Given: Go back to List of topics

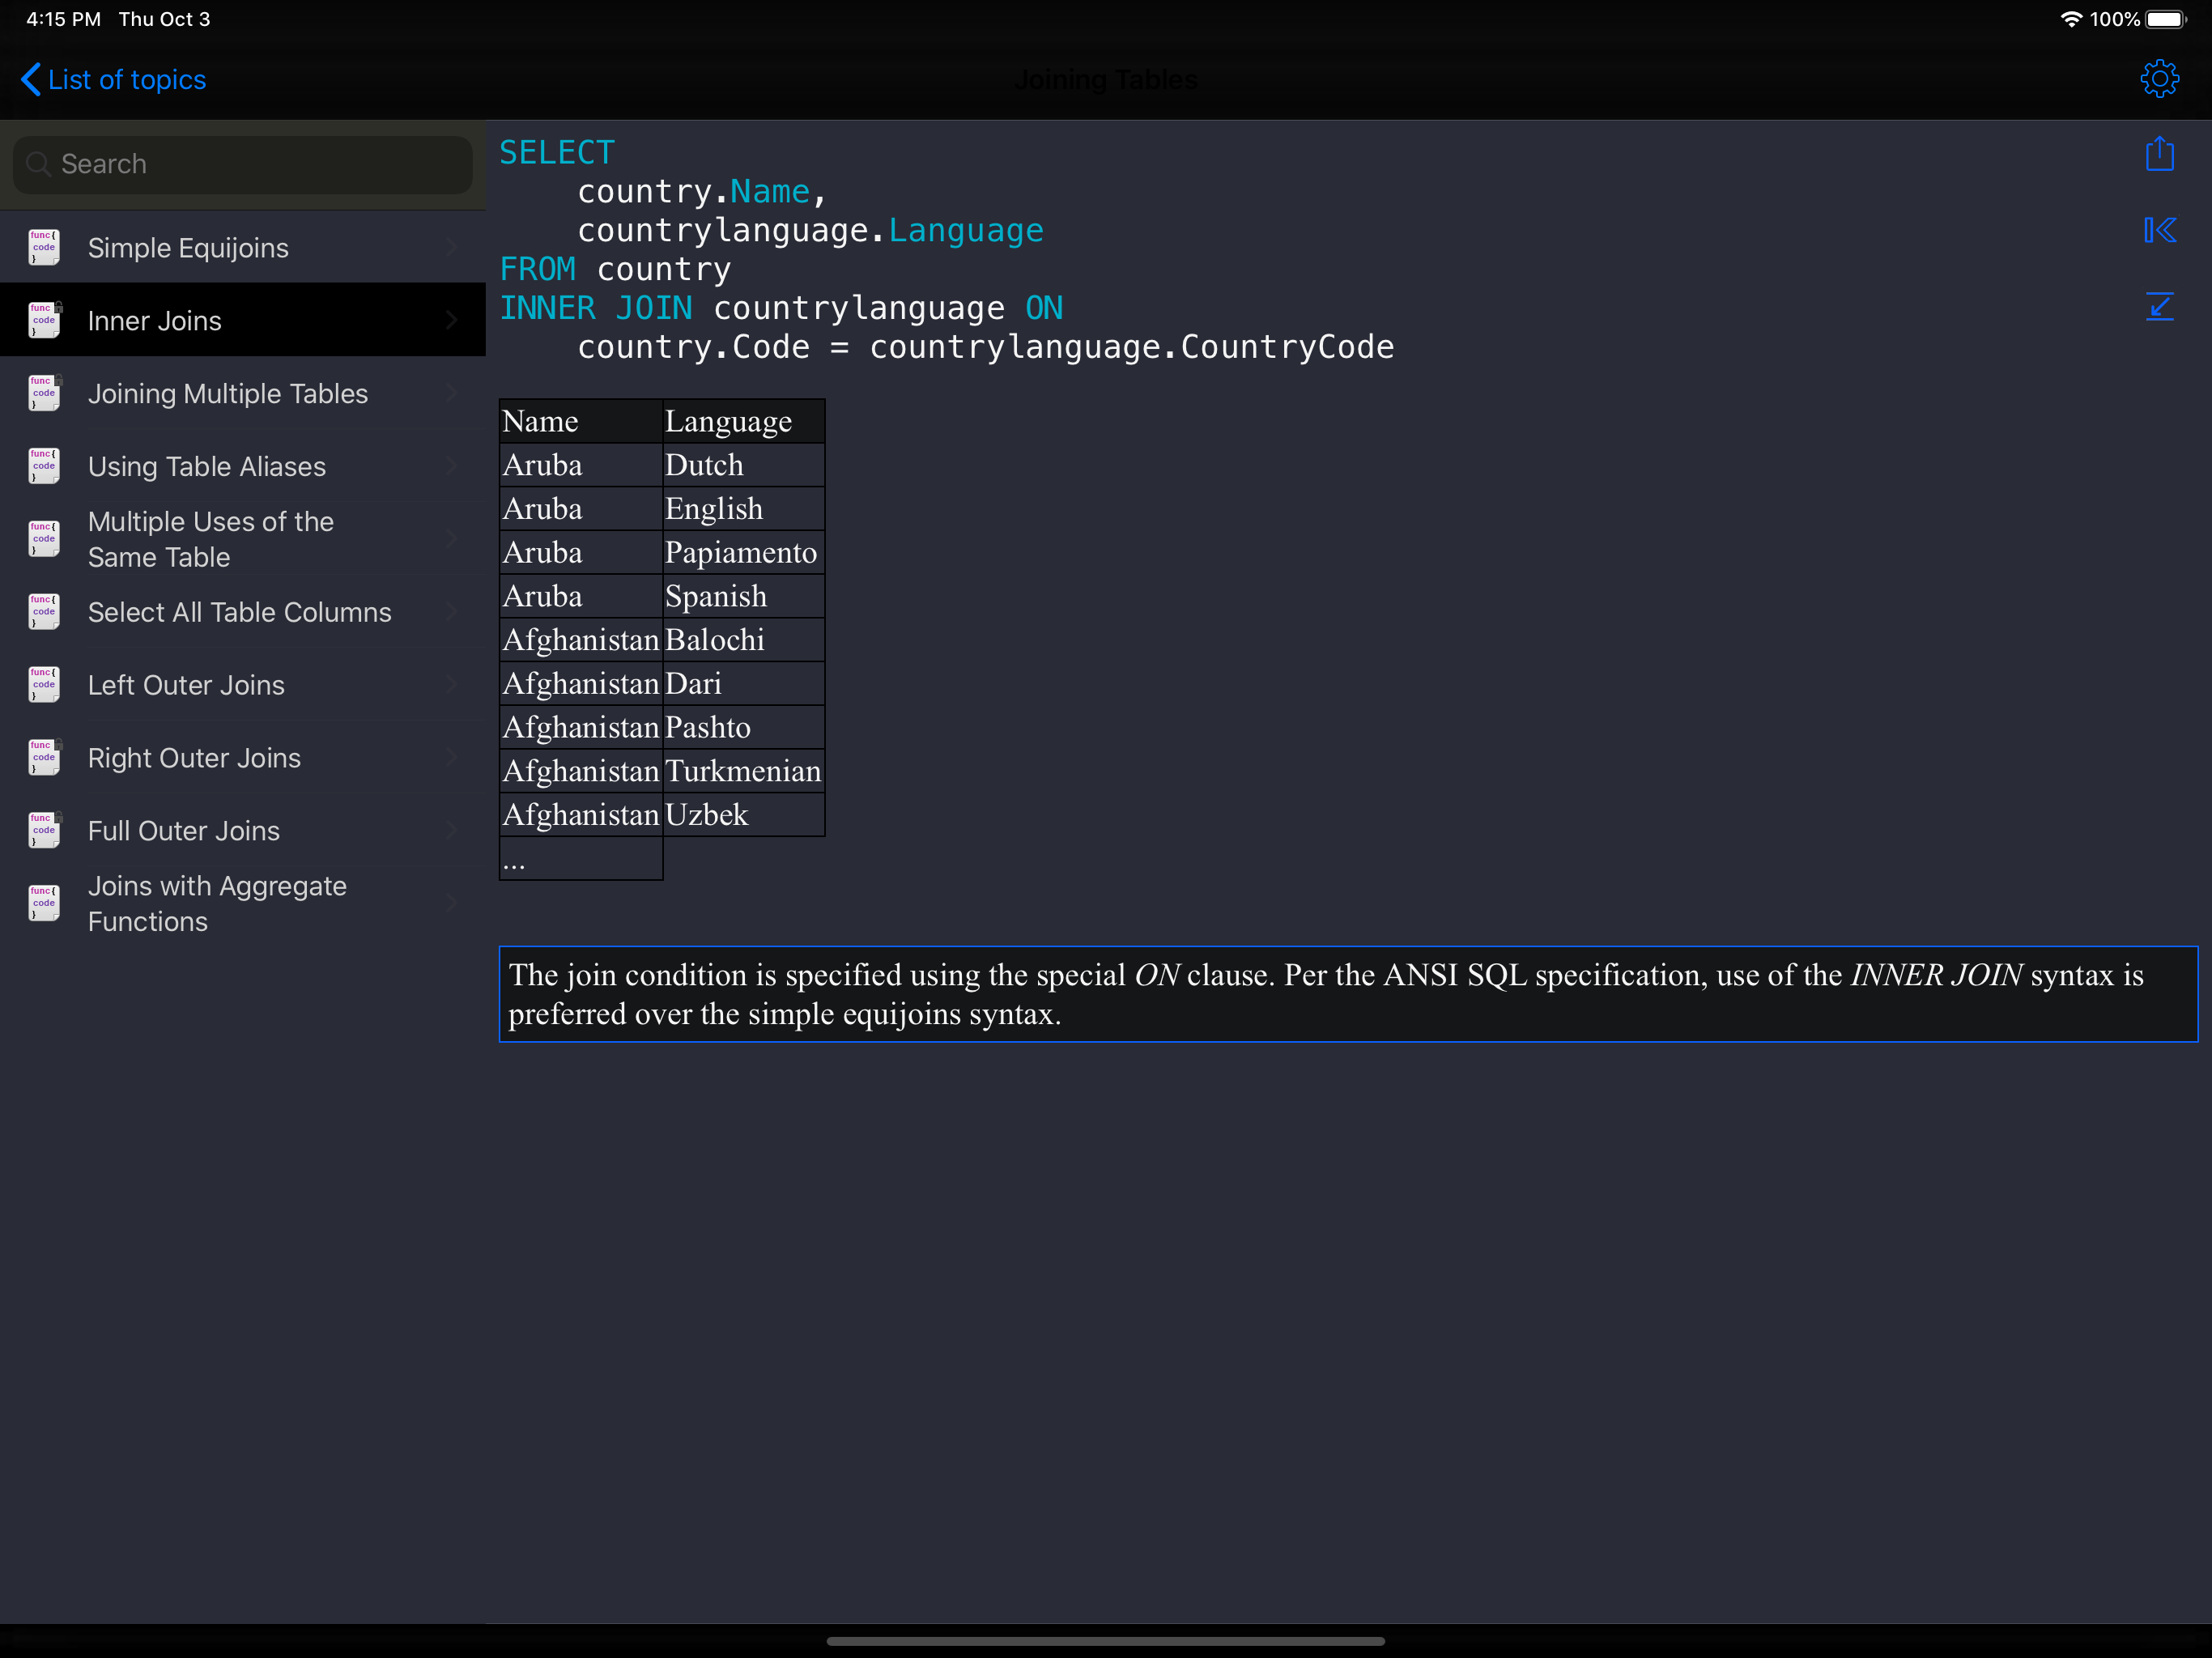Looking at the screenshot, I should click(x=127, y=80).
